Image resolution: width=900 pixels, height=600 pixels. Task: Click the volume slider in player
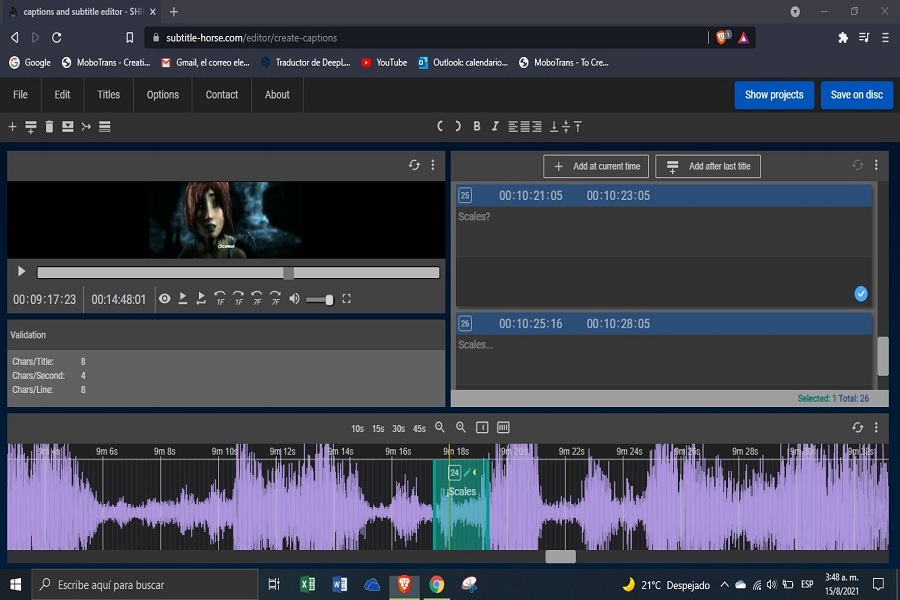click(x=320, y=300)
